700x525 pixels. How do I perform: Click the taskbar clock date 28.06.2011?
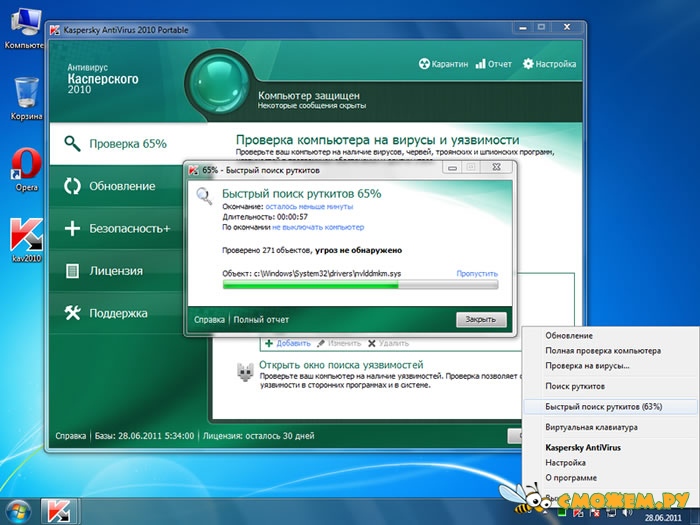coord(663,518)
